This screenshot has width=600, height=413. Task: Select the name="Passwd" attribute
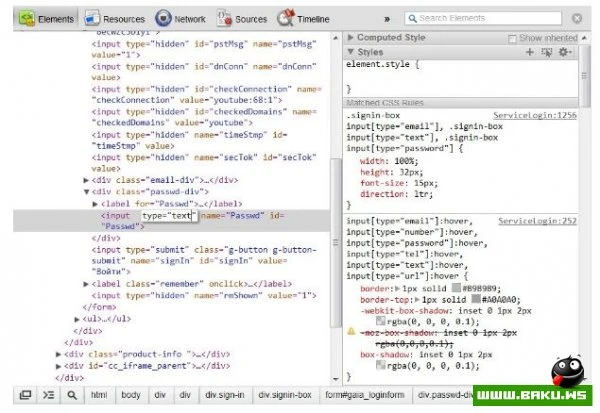(233, 215)
